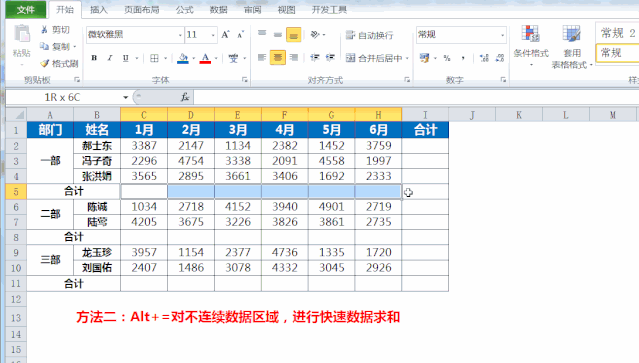The width and height of the screenshot is (639, 363).
Task: Toggle Bold formatting
Action: coord(94,58)
